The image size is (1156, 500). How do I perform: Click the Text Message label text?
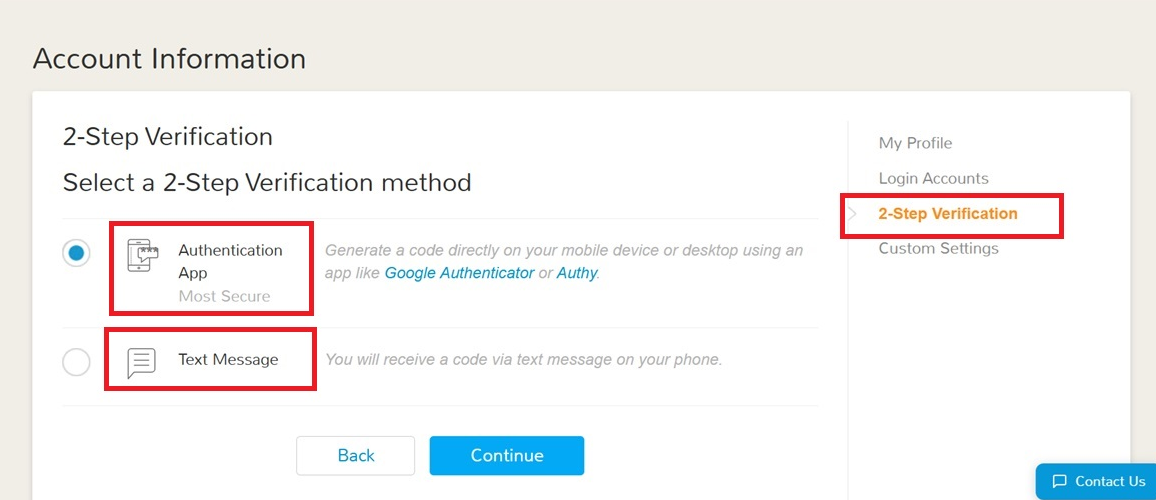pyautogui.click(x=229, y=360)
